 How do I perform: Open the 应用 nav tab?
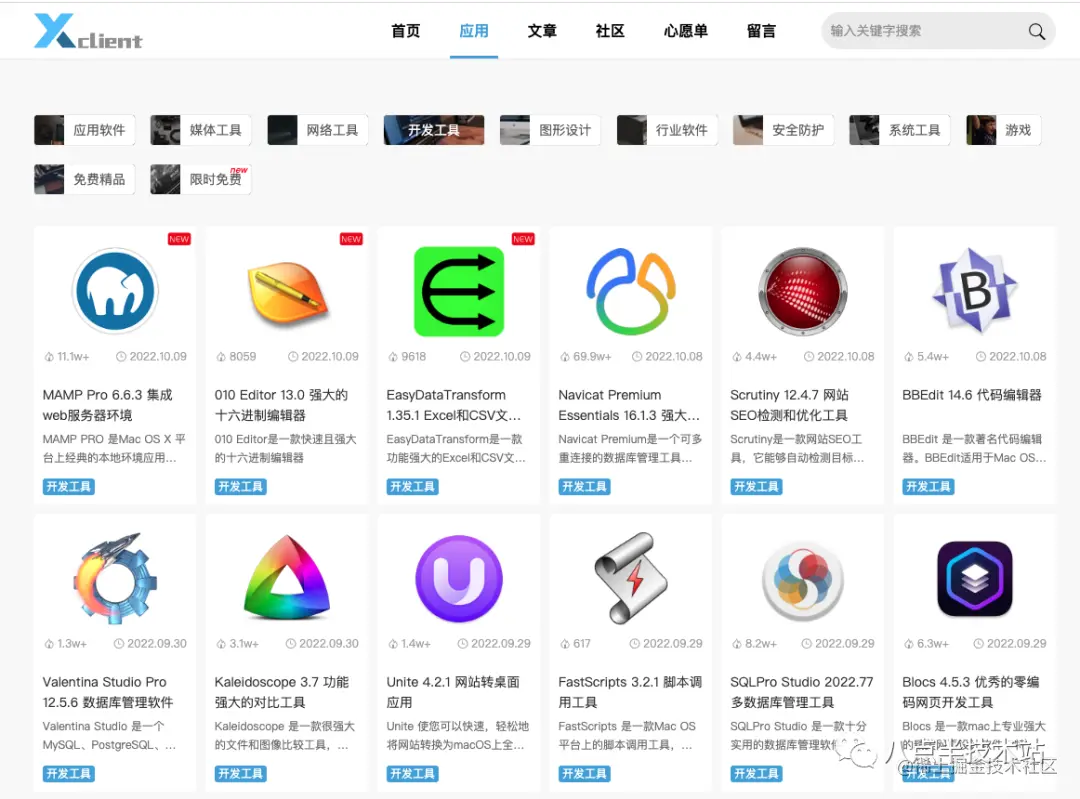tap(474, 31)
